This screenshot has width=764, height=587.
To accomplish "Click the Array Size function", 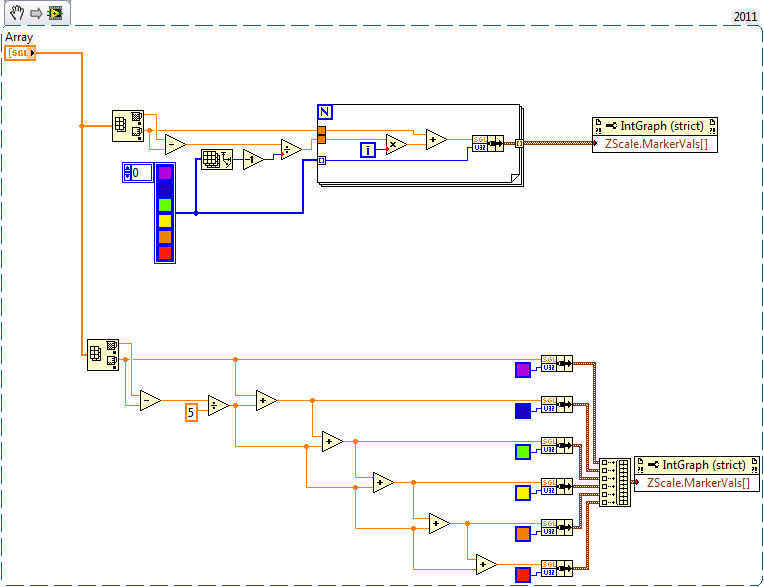I will [x=217, y=159].
